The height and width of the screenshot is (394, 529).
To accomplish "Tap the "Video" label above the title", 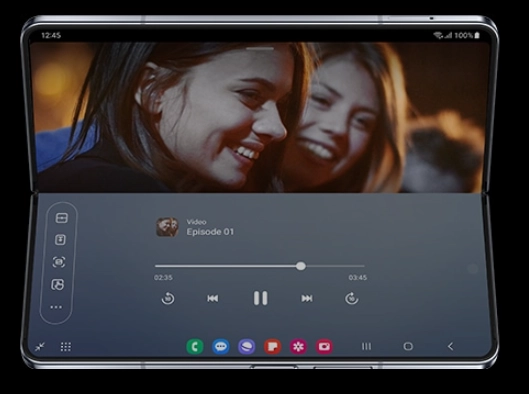I will (x=196, y=222).
